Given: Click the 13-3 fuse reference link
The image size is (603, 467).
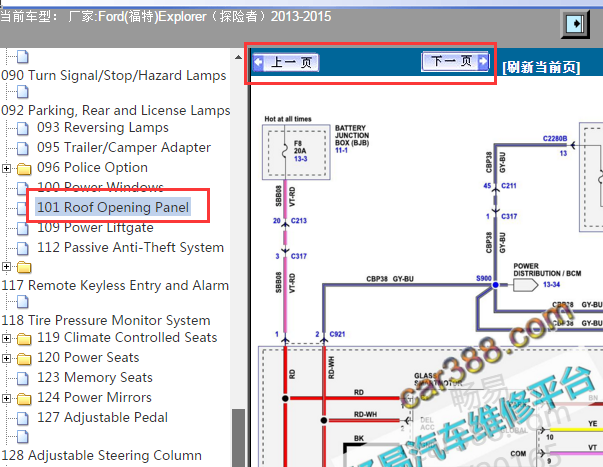Looking at the screenshot, I should point(301,159).
